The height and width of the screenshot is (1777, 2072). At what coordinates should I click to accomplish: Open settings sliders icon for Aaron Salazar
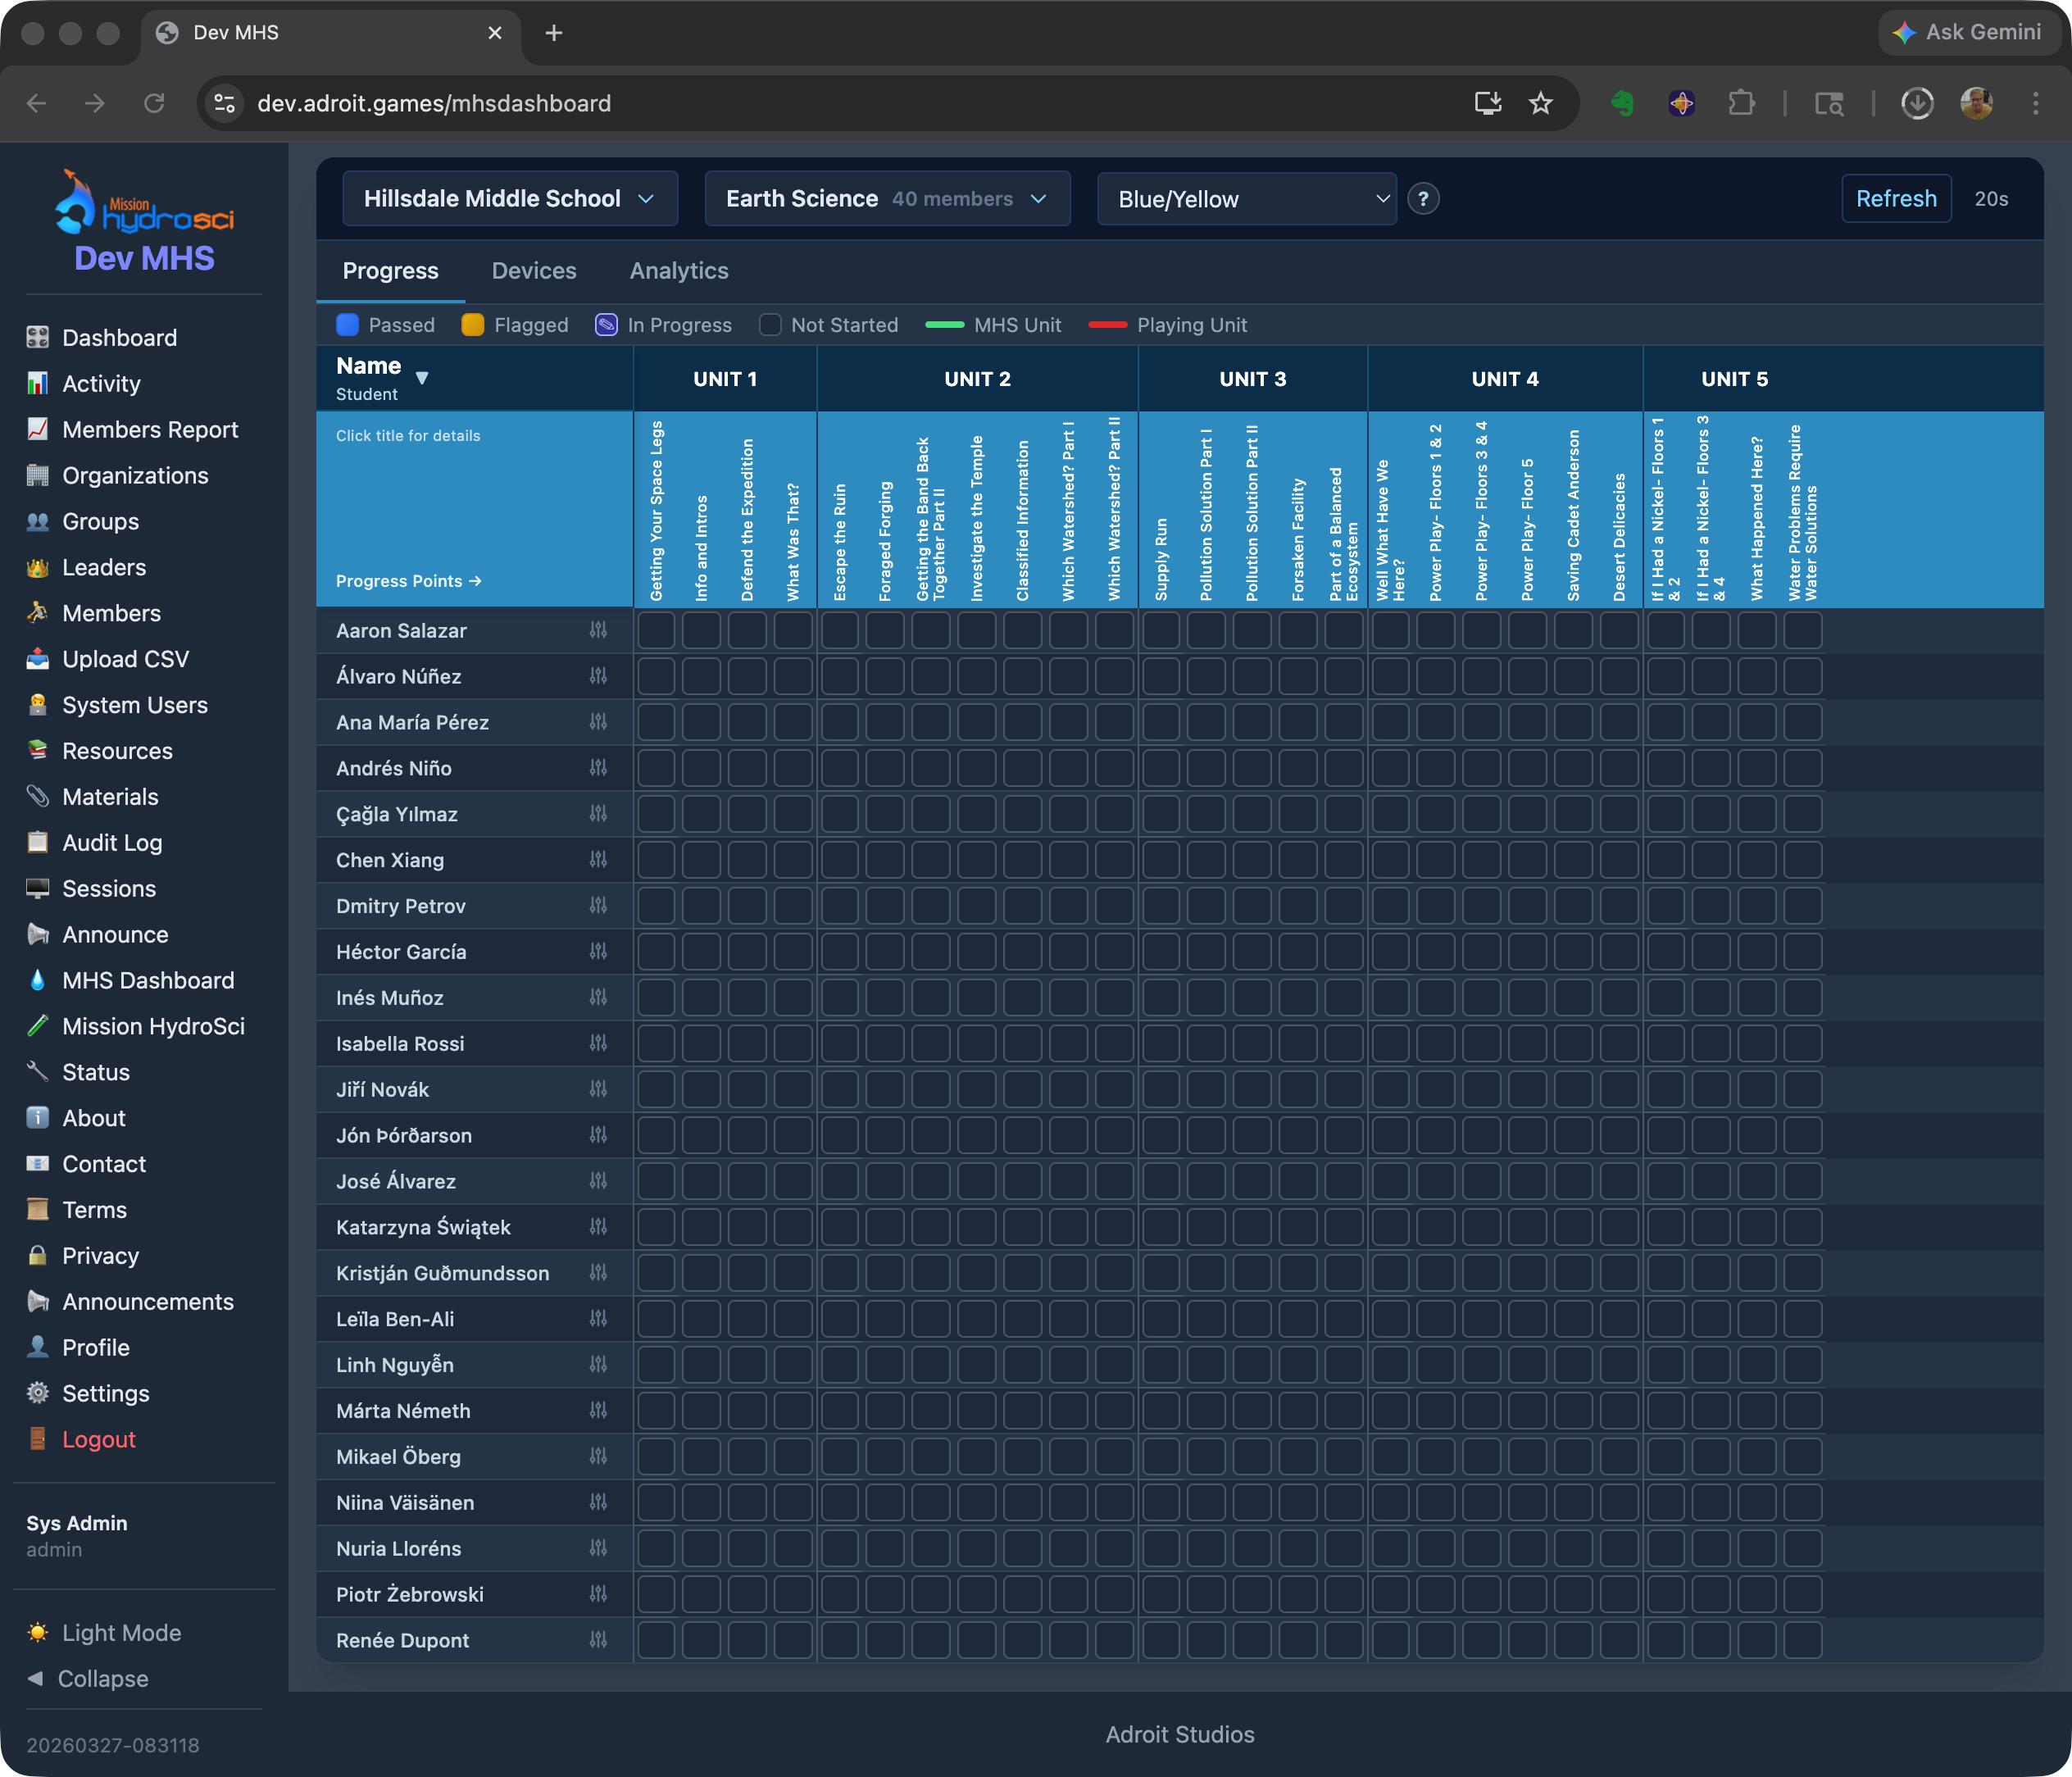[x=598, y=630]
